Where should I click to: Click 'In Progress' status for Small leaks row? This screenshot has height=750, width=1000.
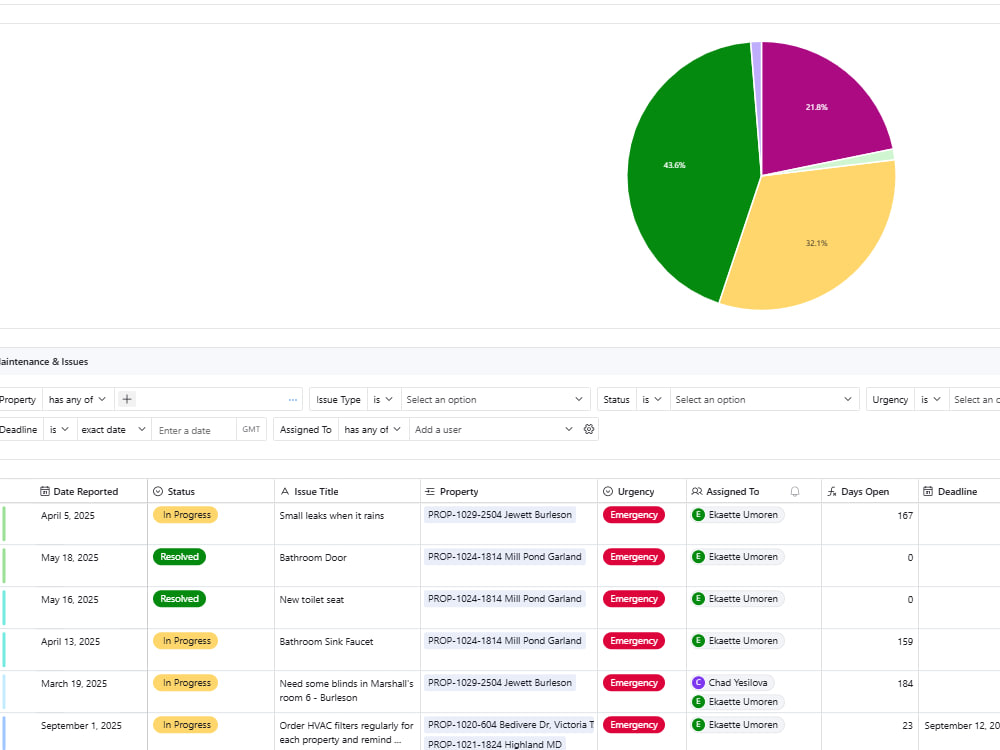point(186,515)
